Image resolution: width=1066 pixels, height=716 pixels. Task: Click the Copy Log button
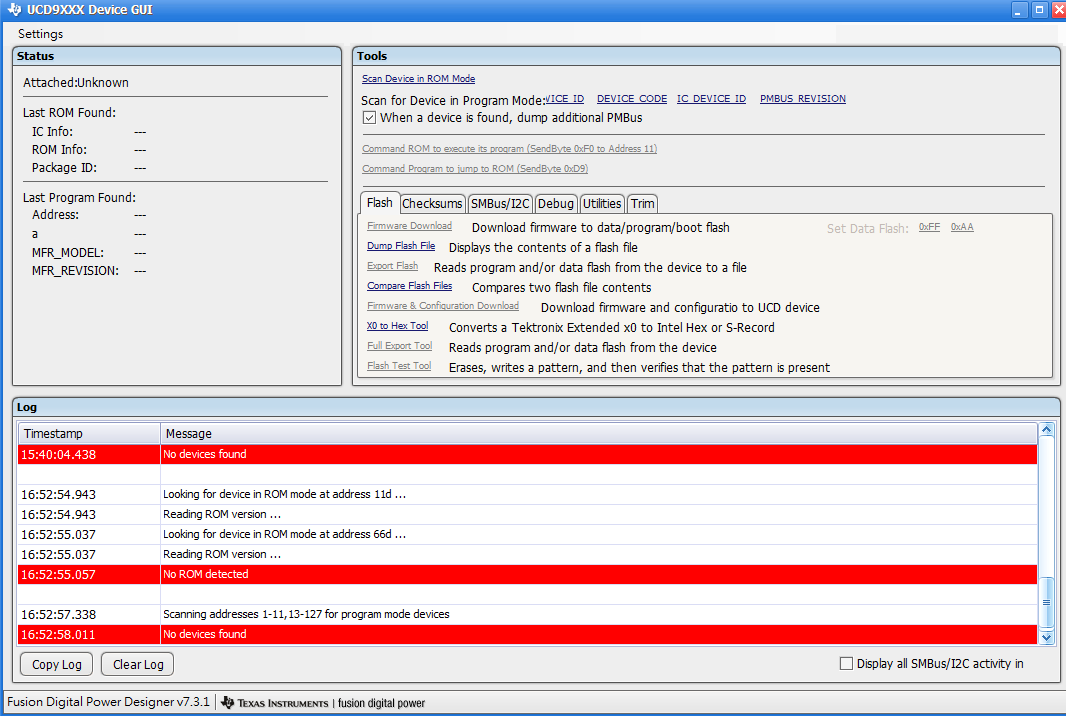56,664
